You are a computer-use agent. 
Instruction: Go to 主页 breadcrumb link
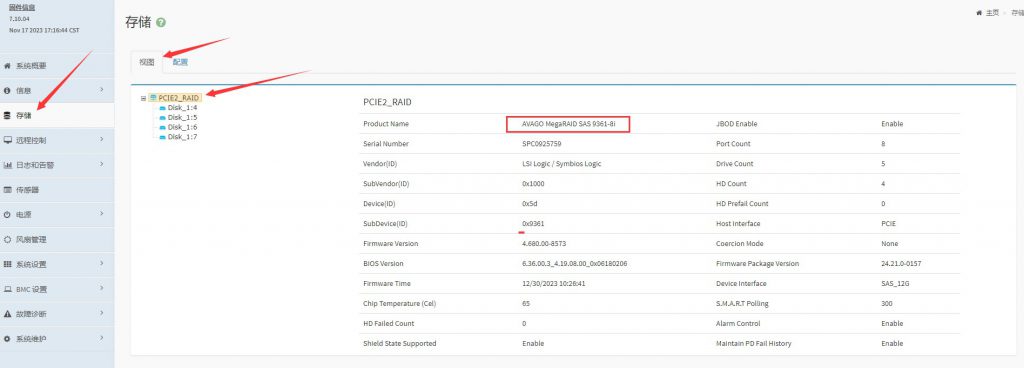992,13
